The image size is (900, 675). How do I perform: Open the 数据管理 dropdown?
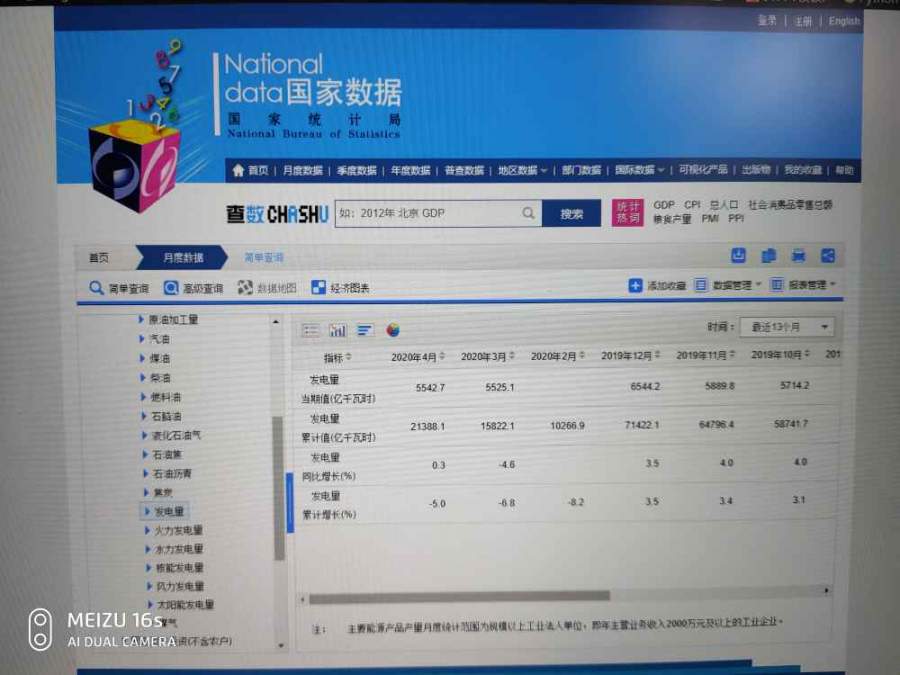[x=728, y=285]
